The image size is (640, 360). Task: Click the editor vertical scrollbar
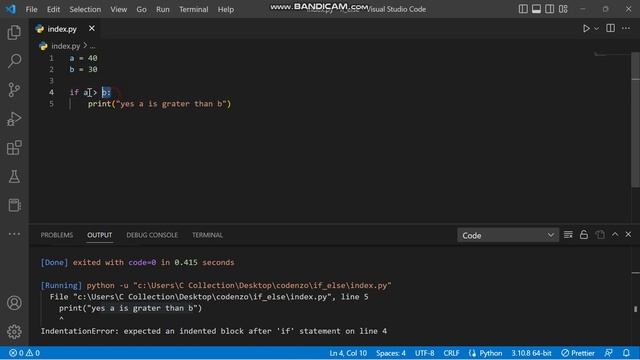[636, 119]
